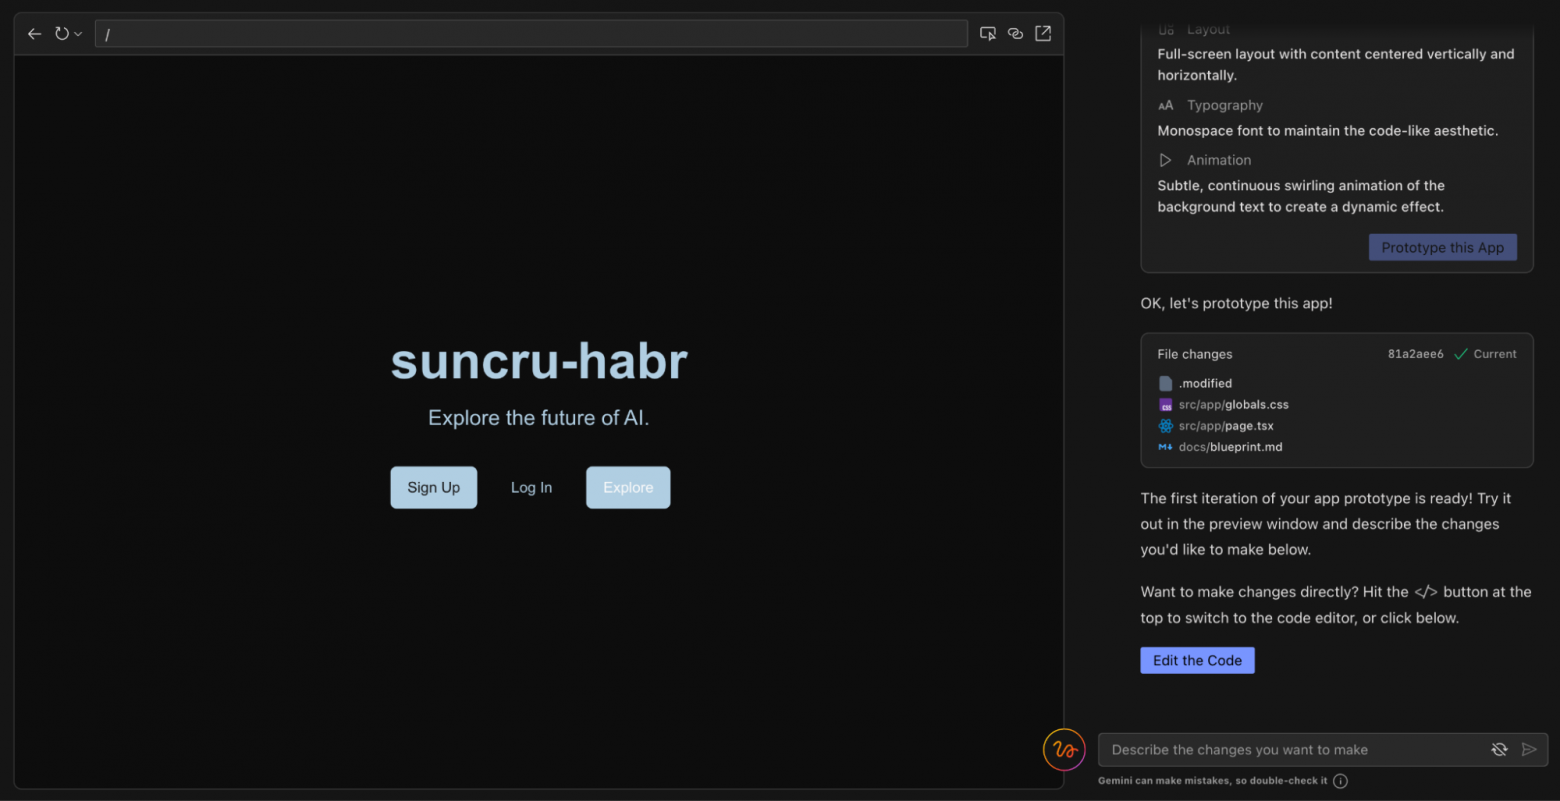Click the Current checkmark status
Viewport: 1560px width, 801px height.
pyautogui.click(x=1485, y=354)
